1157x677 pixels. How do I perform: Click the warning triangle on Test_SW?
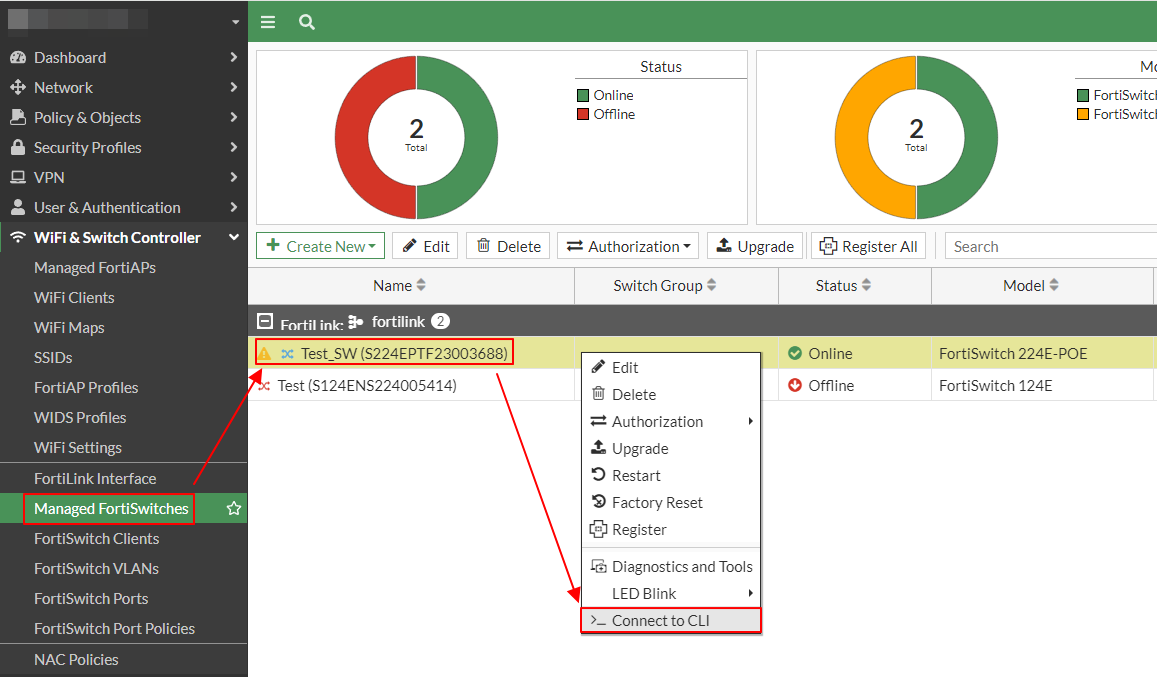coord(264,354)
